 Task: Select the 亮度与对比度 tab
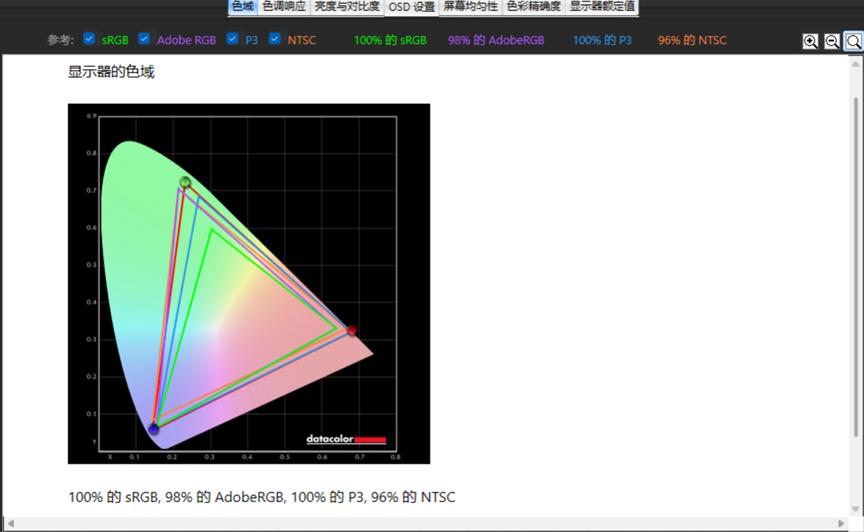[x=347, y=6]
